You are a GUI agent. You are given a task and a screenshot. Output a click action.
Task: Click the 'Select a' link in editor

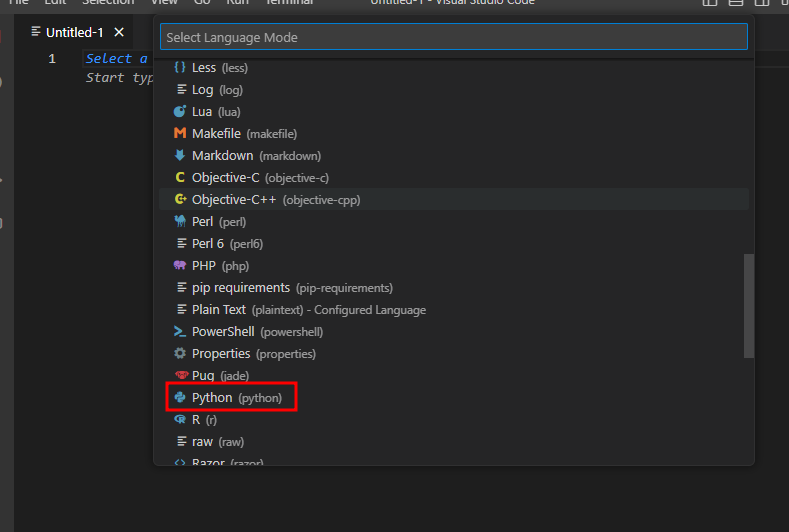117,58
